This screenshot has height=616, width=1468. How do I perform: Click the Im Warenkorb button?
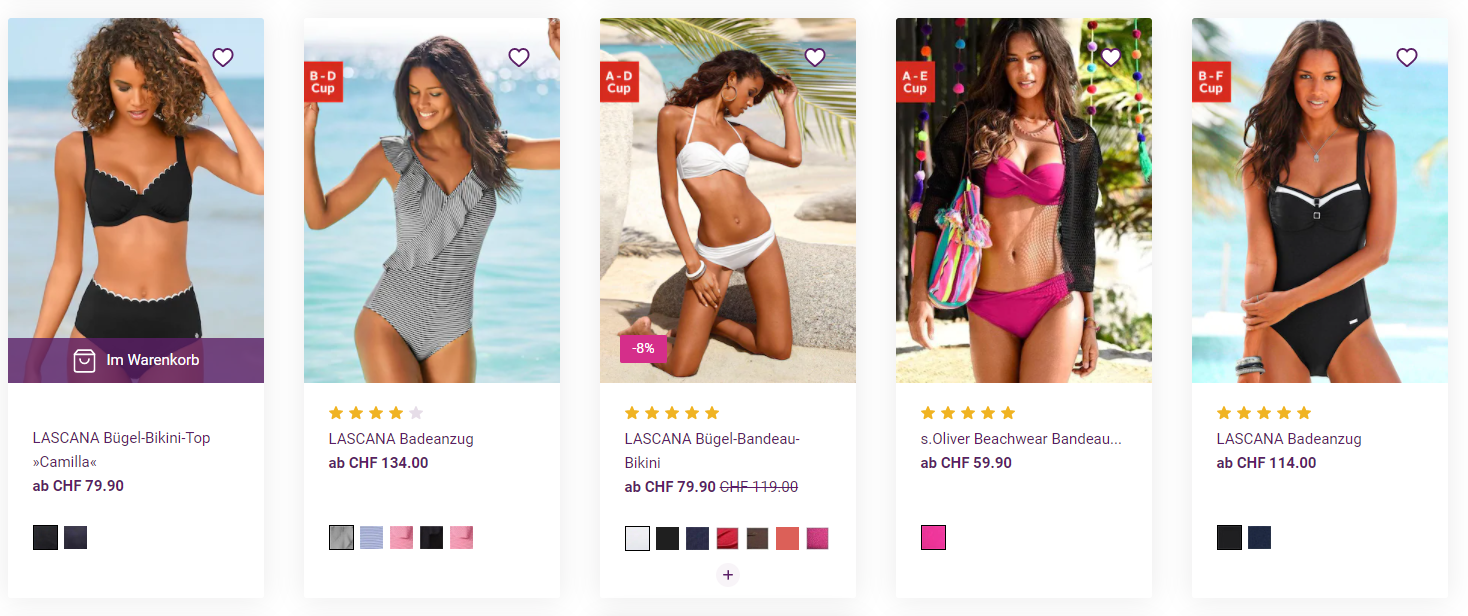click(x=136, y=360)
